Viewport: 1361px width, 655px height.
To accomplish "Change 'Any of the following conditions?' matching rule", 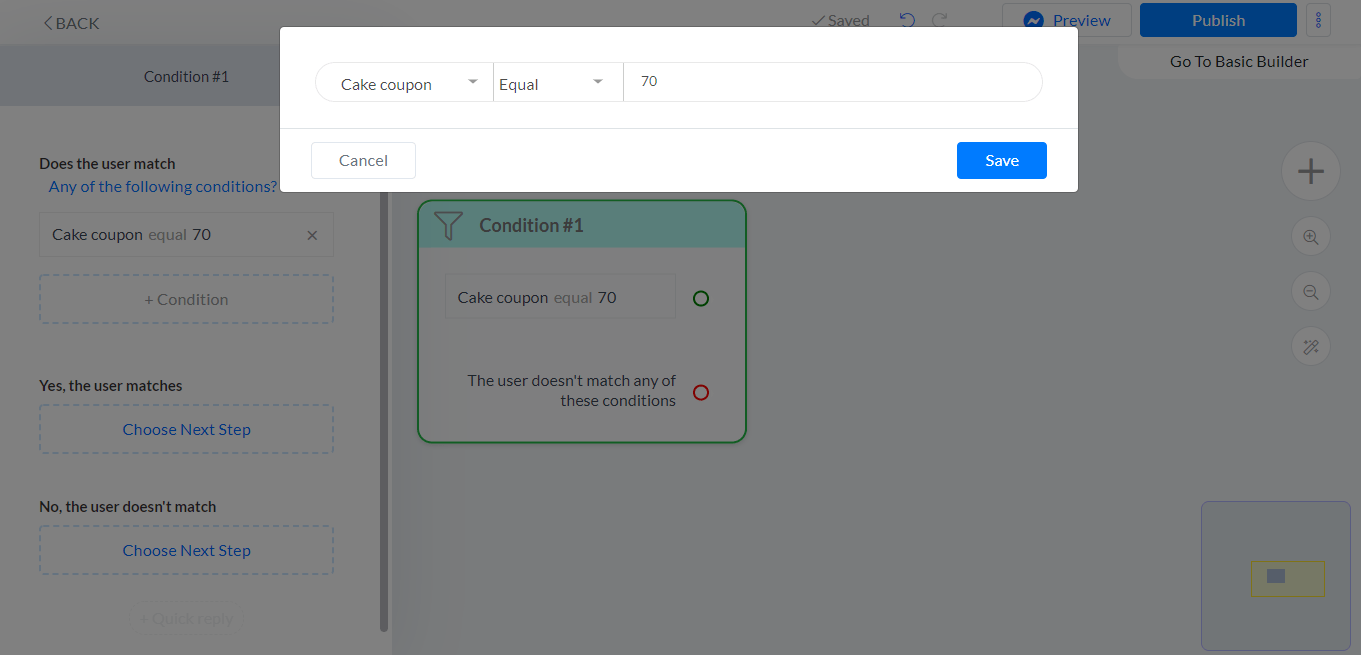I will tap(162, 186).
